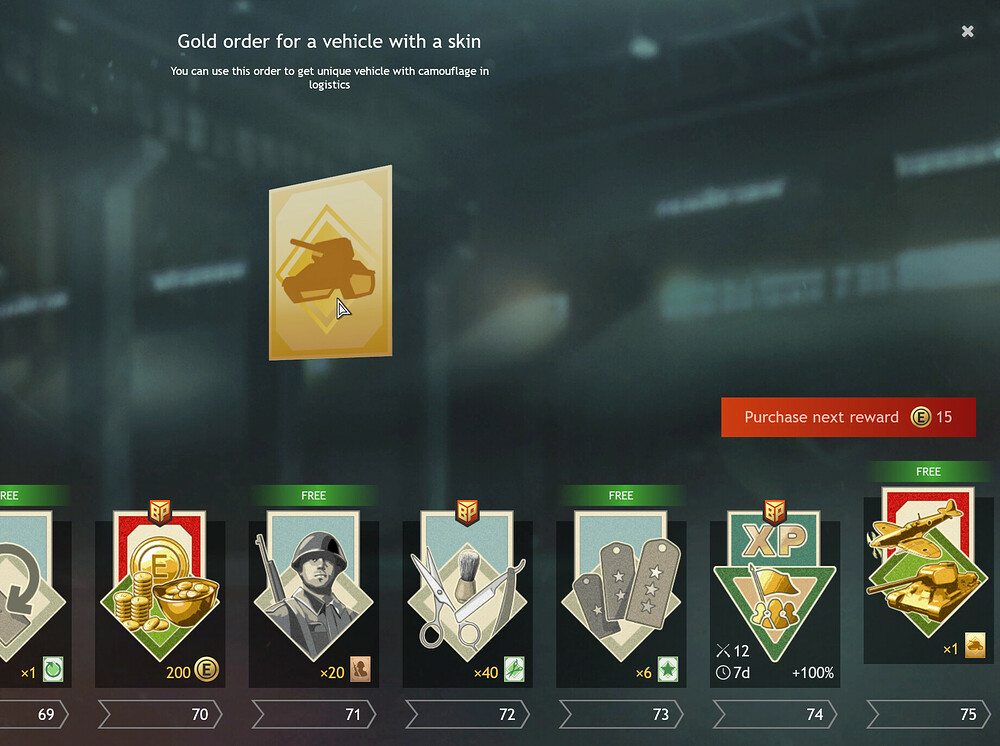Click the gold order icon under level 75 reward
This screenshot has width=1000, height=746.
point(974,645)
